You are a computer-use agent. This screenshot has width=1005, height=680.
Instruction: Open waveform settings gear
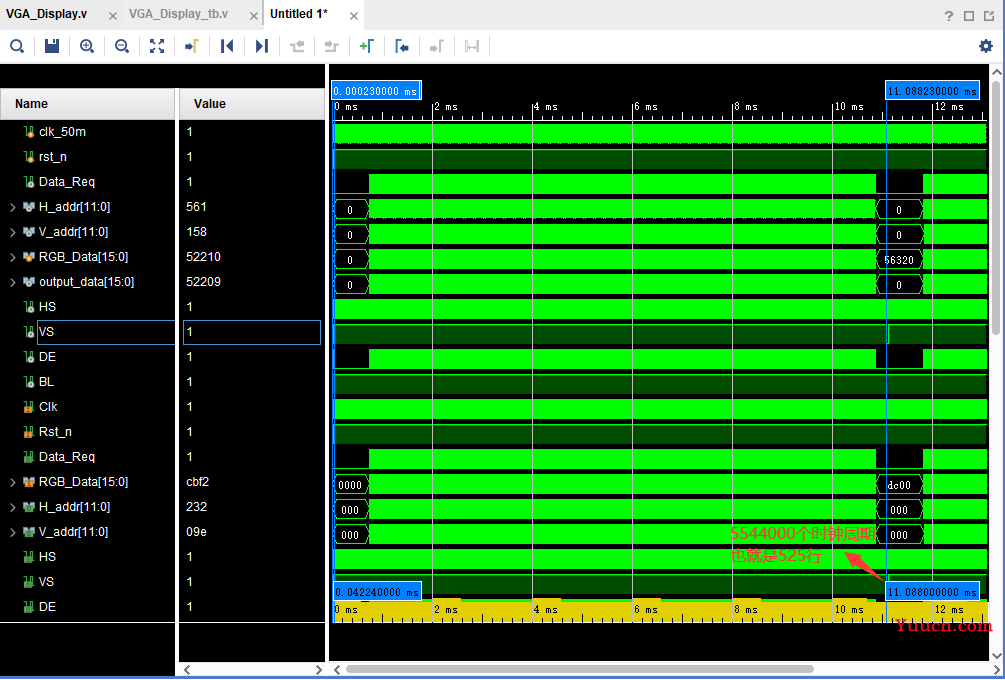pyautogui.click(x=986, y=46)
